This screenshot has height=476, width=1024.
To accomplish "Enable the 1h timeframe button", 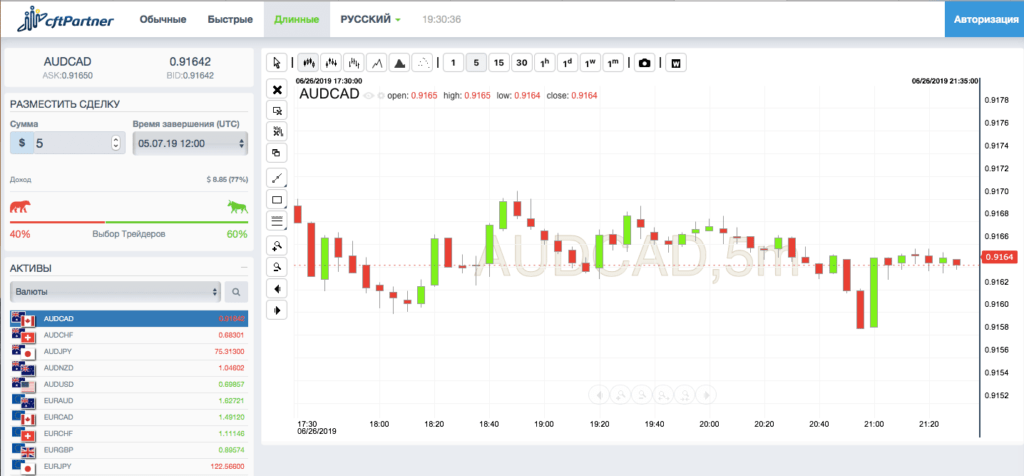I will (x=545, y=63).
